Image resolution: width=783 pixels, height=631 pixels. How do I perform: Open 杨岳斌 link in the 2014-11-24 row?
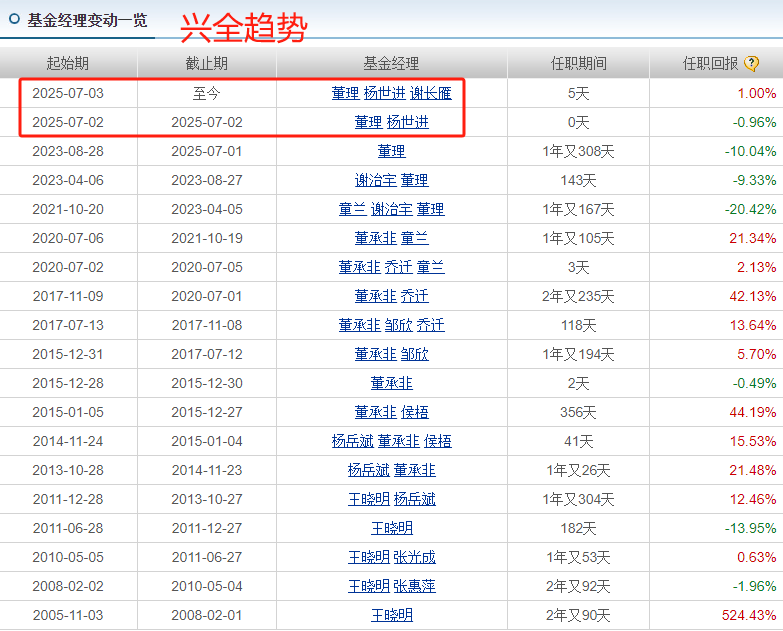(x=353, y=441)
